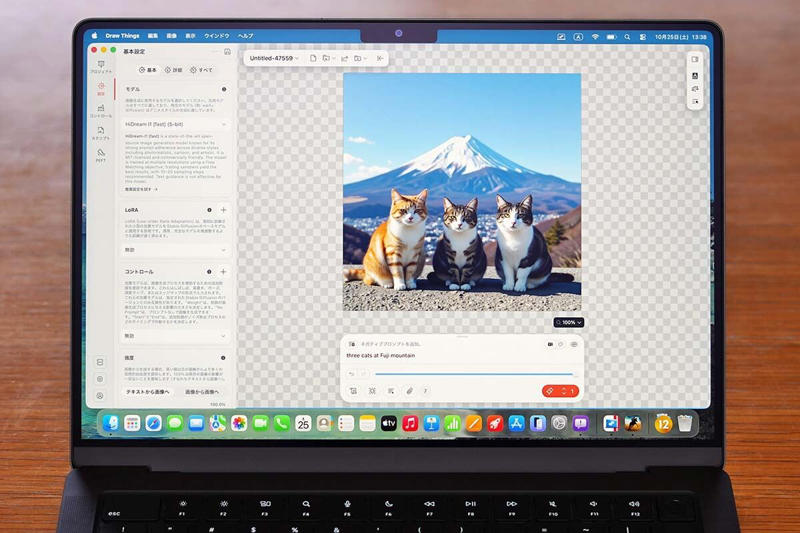
Task: Click the new document icon in canvas toolbar
Action: 313,59
